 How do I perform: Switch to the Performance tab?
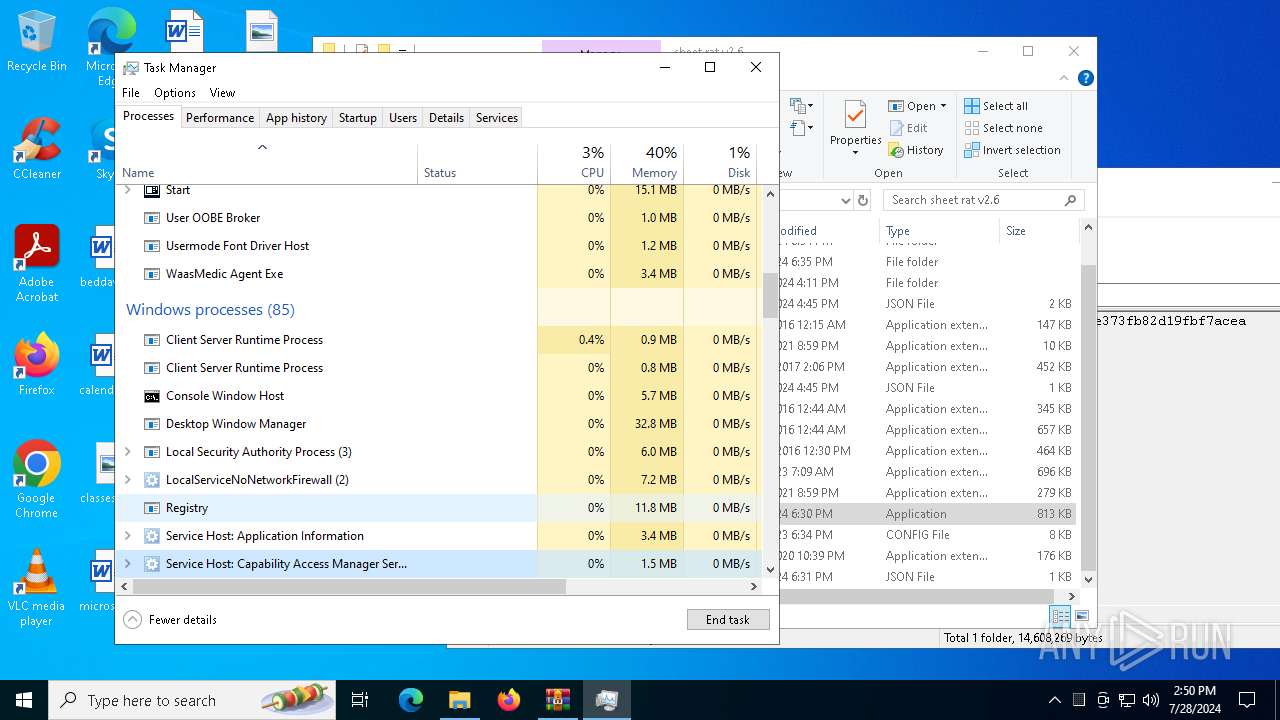point(220,118)
